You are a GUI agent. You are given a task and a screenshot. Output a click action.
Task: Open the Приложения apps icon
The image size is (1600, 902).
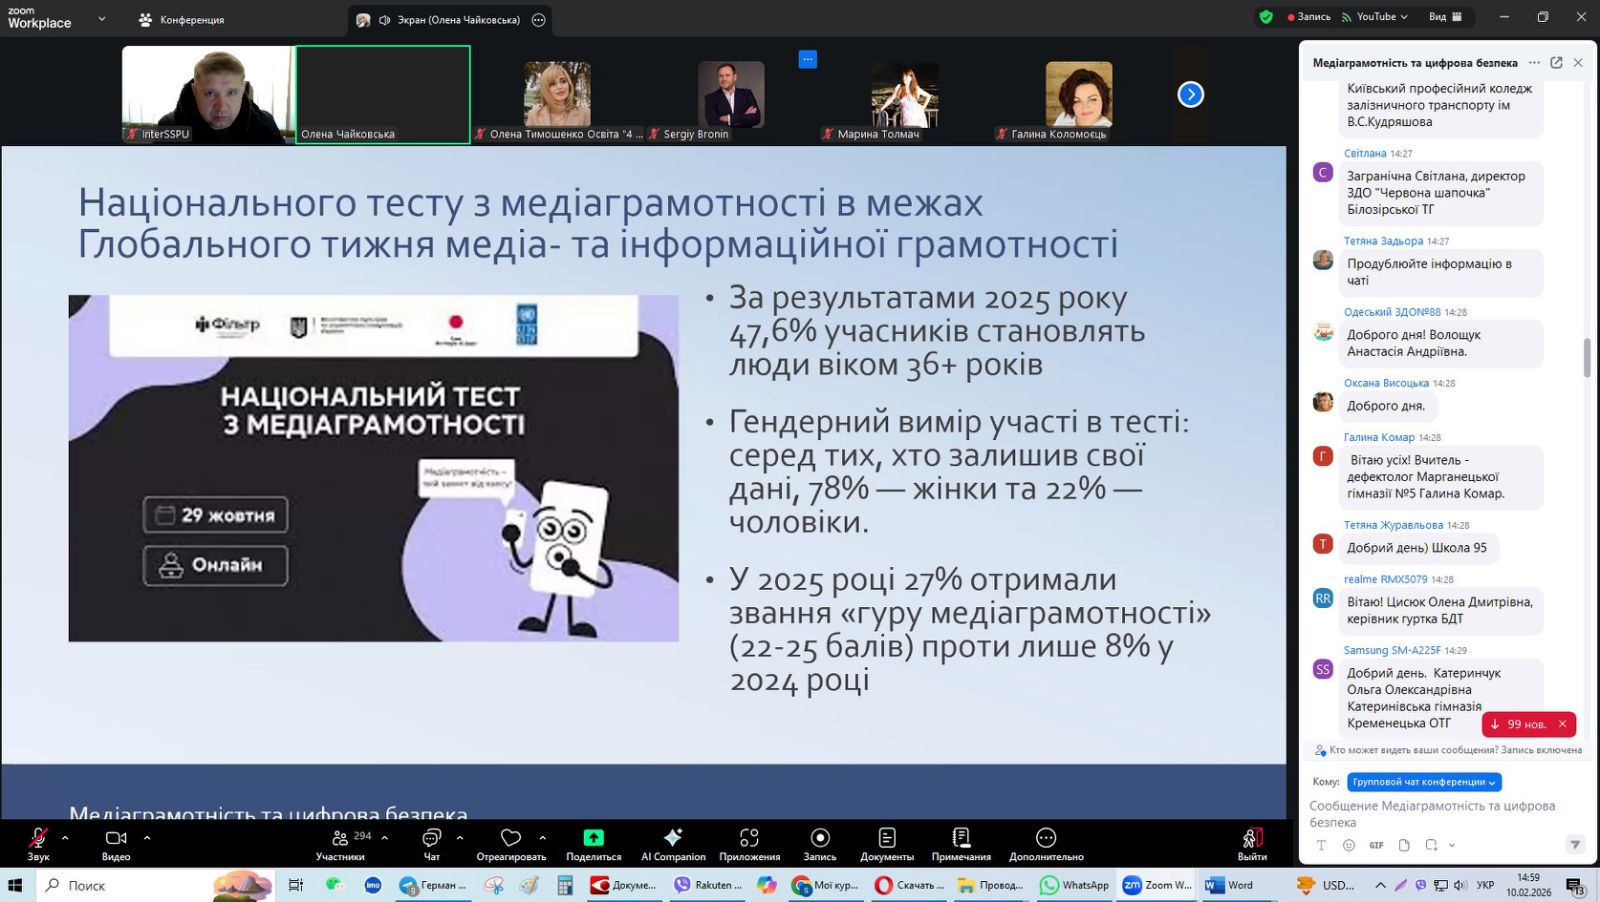click(x=749, y=838)
